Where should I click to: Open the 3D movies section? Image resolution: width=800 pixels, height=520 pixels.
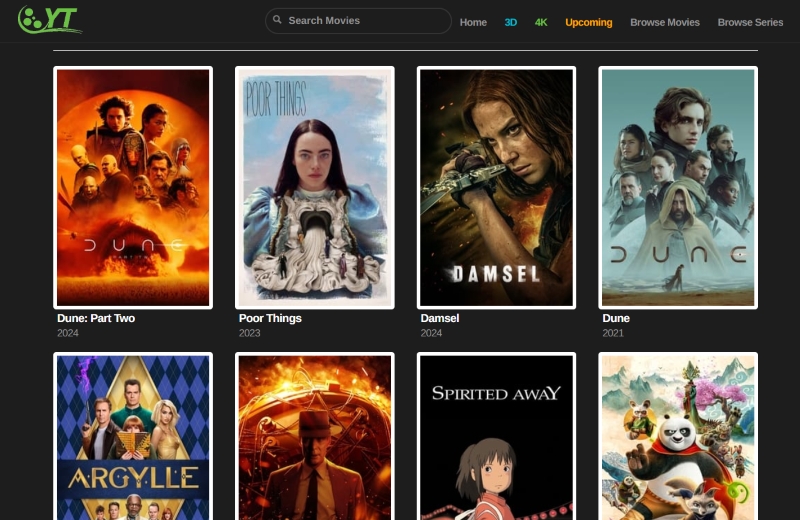(511, 22)
